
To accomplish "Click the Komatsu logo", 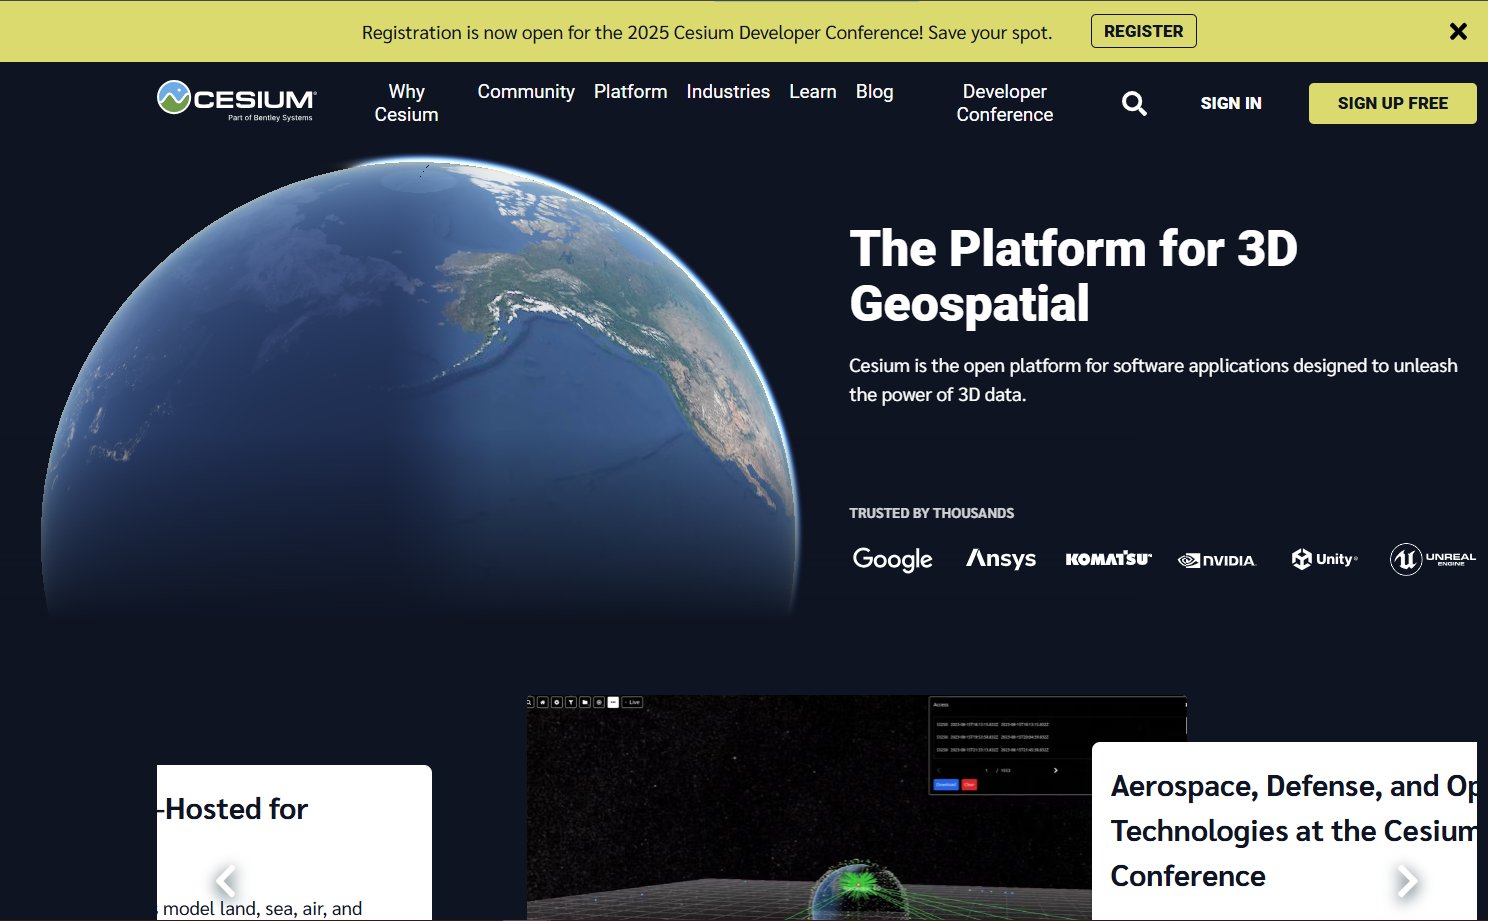I will click(1108, 559).
